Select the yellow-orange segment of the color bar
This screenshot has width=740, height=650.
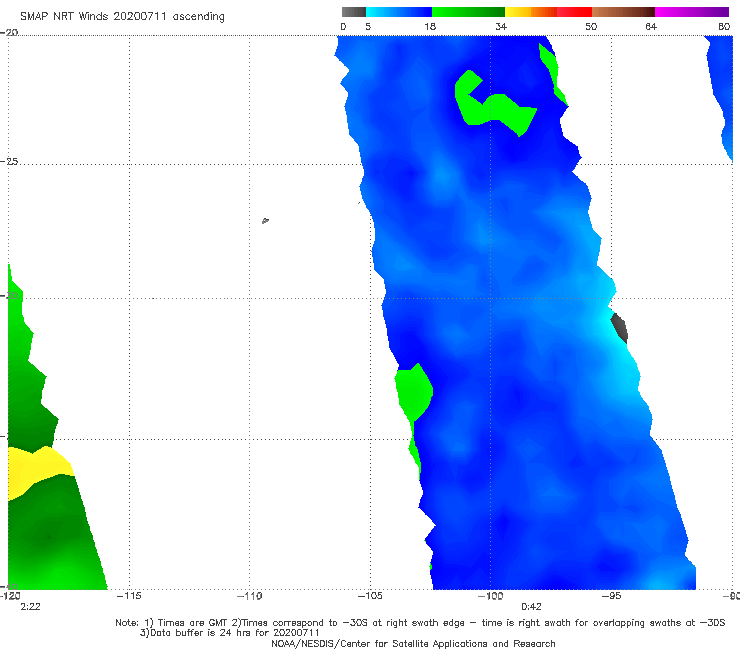(x=531, y=12)
